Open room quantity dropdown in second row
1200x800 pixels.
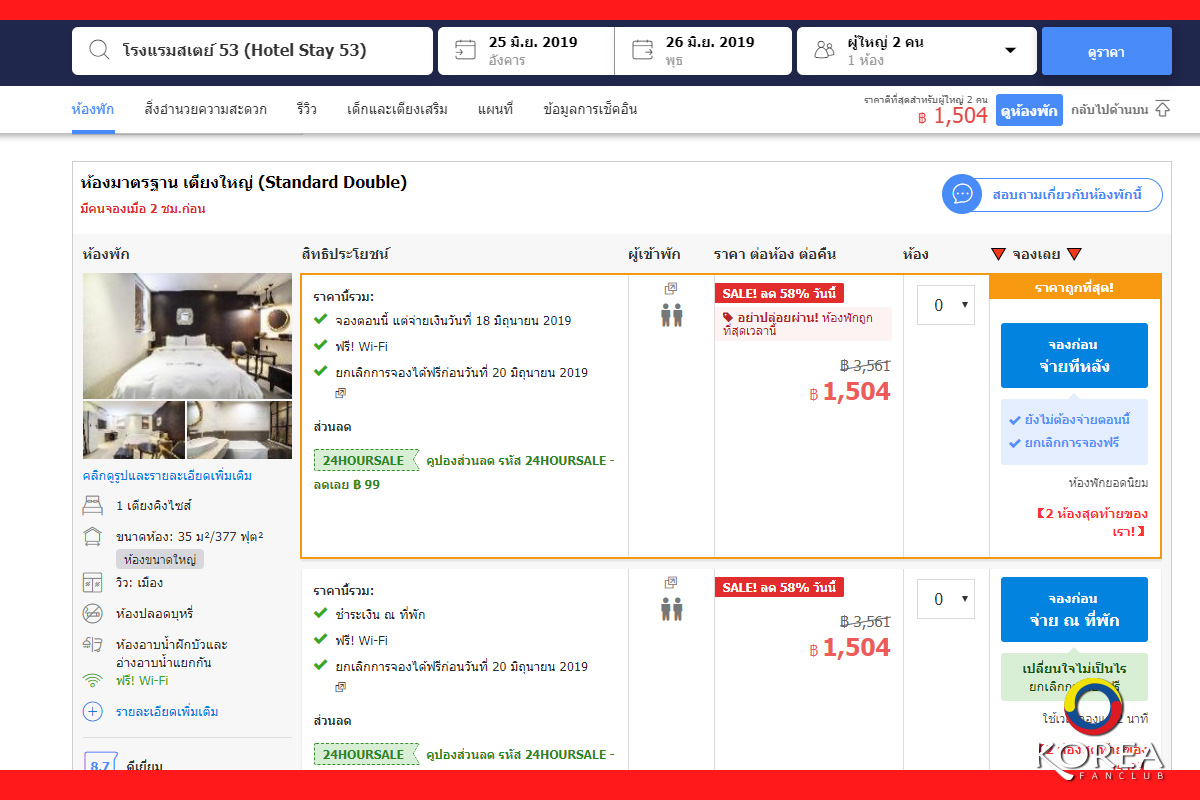pos(945,599)
